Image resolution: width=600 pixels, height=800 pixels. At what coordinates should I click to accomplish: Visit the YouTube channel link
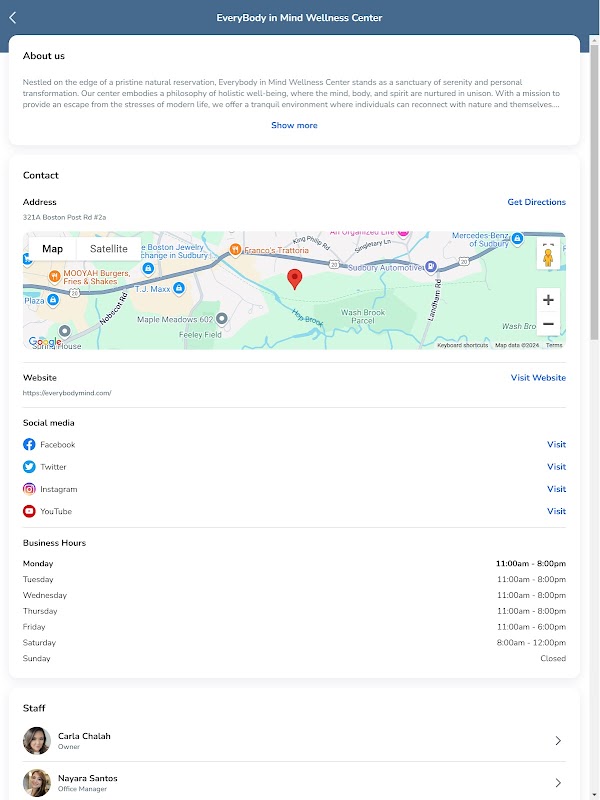[557, 511]
